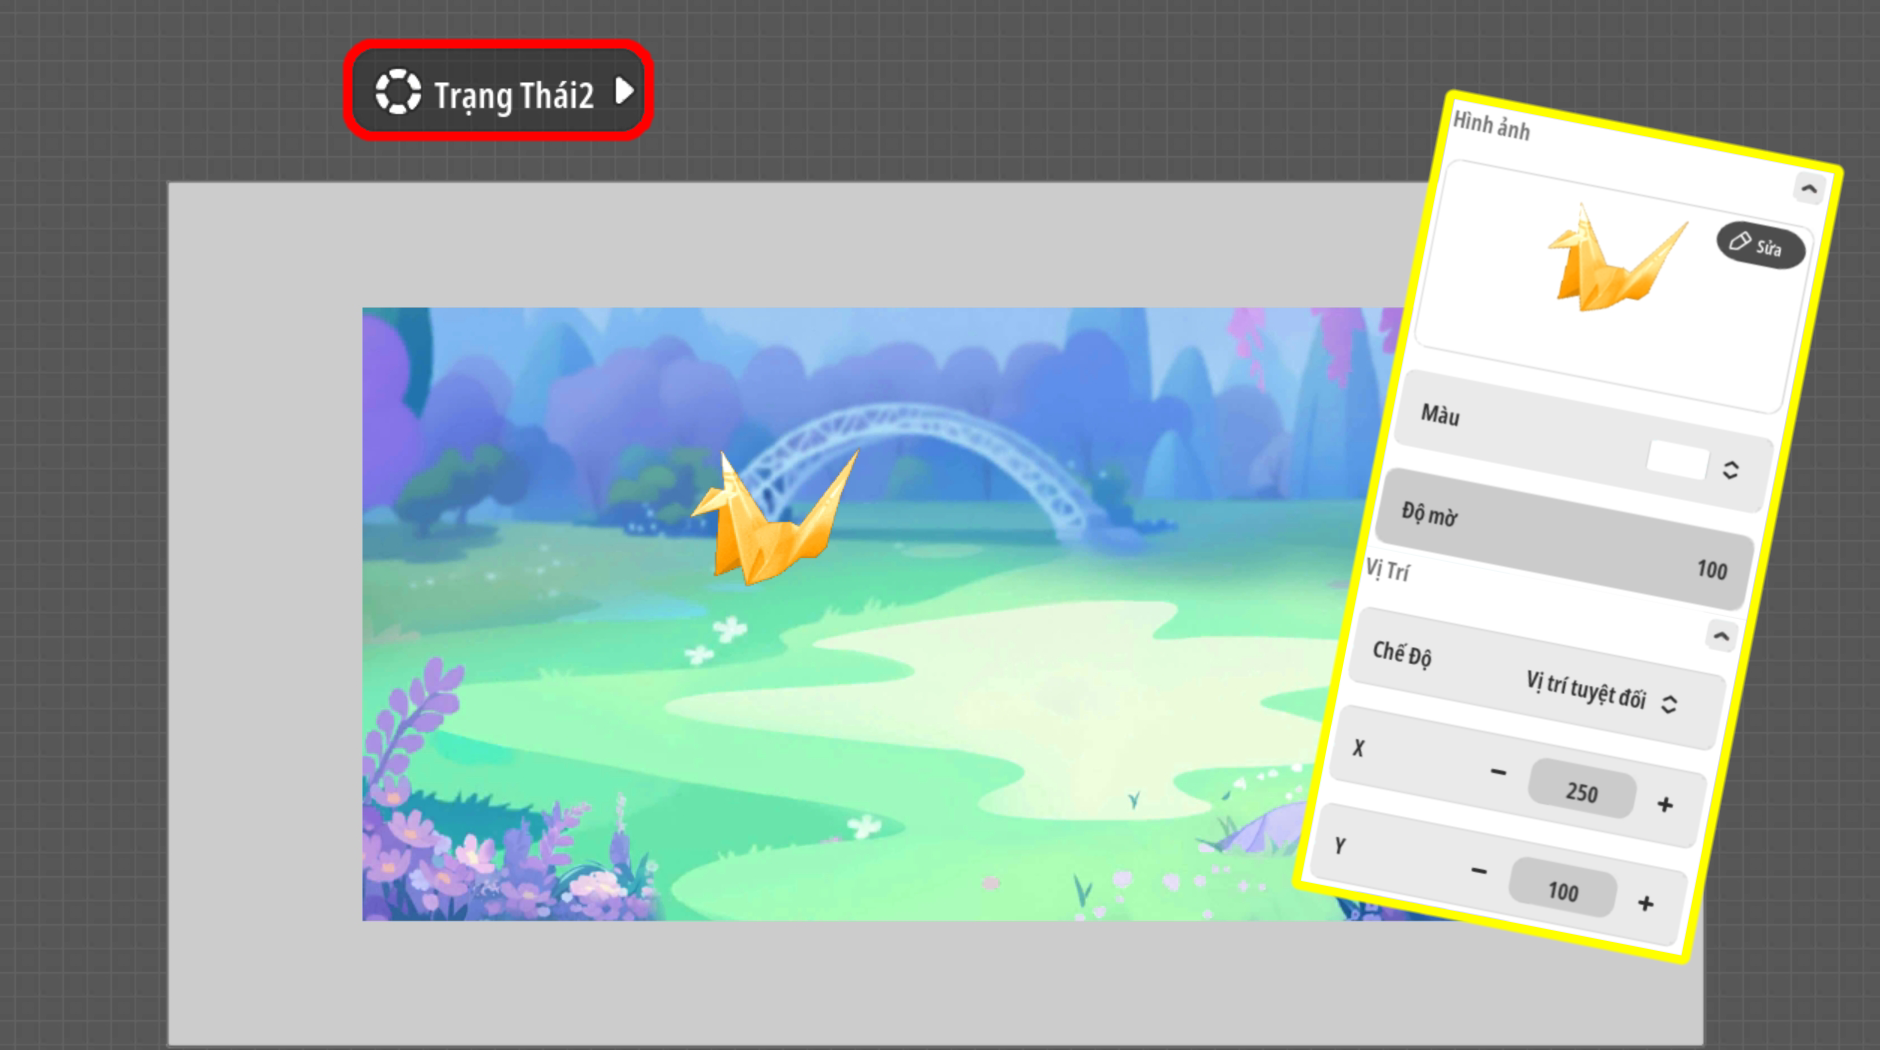
Task: Select the Trạng Thái2 state label
Action: pos(513,96)
